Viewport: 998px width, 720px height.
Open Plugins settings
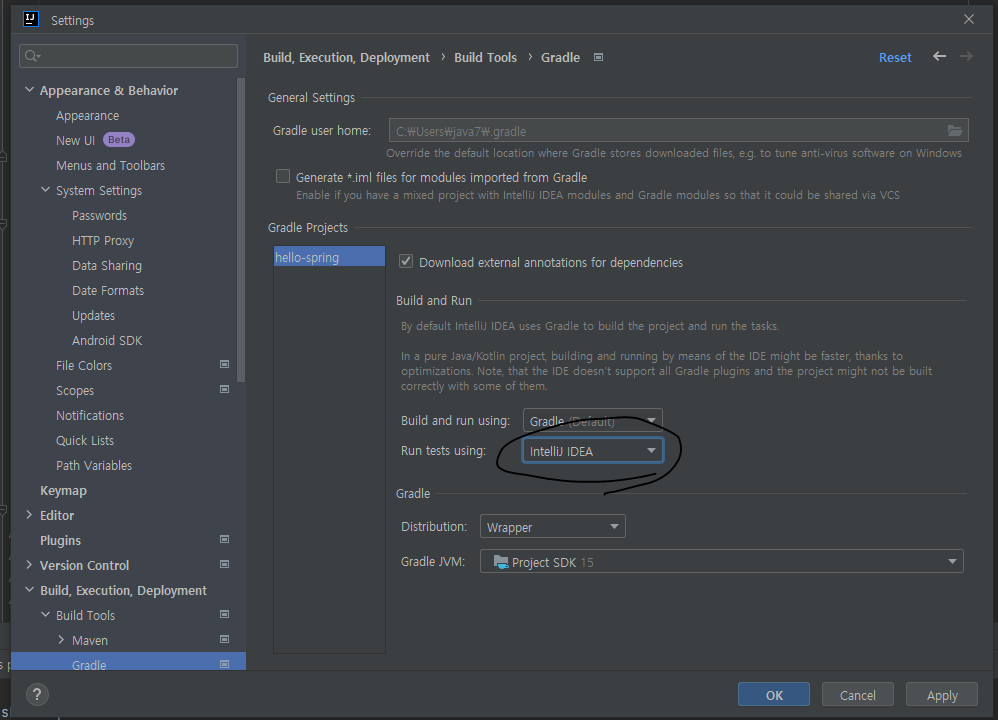click(x=60, y=540)
